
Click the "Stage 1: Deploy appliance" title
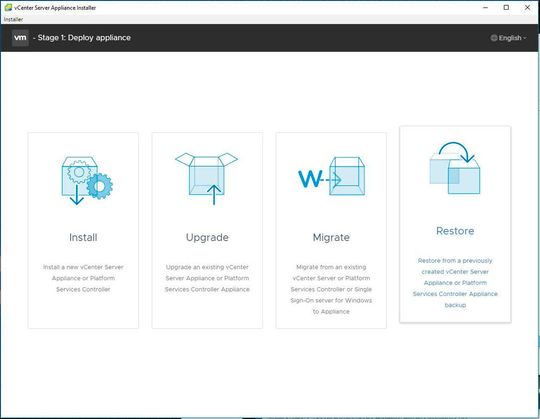pos(84,38)
